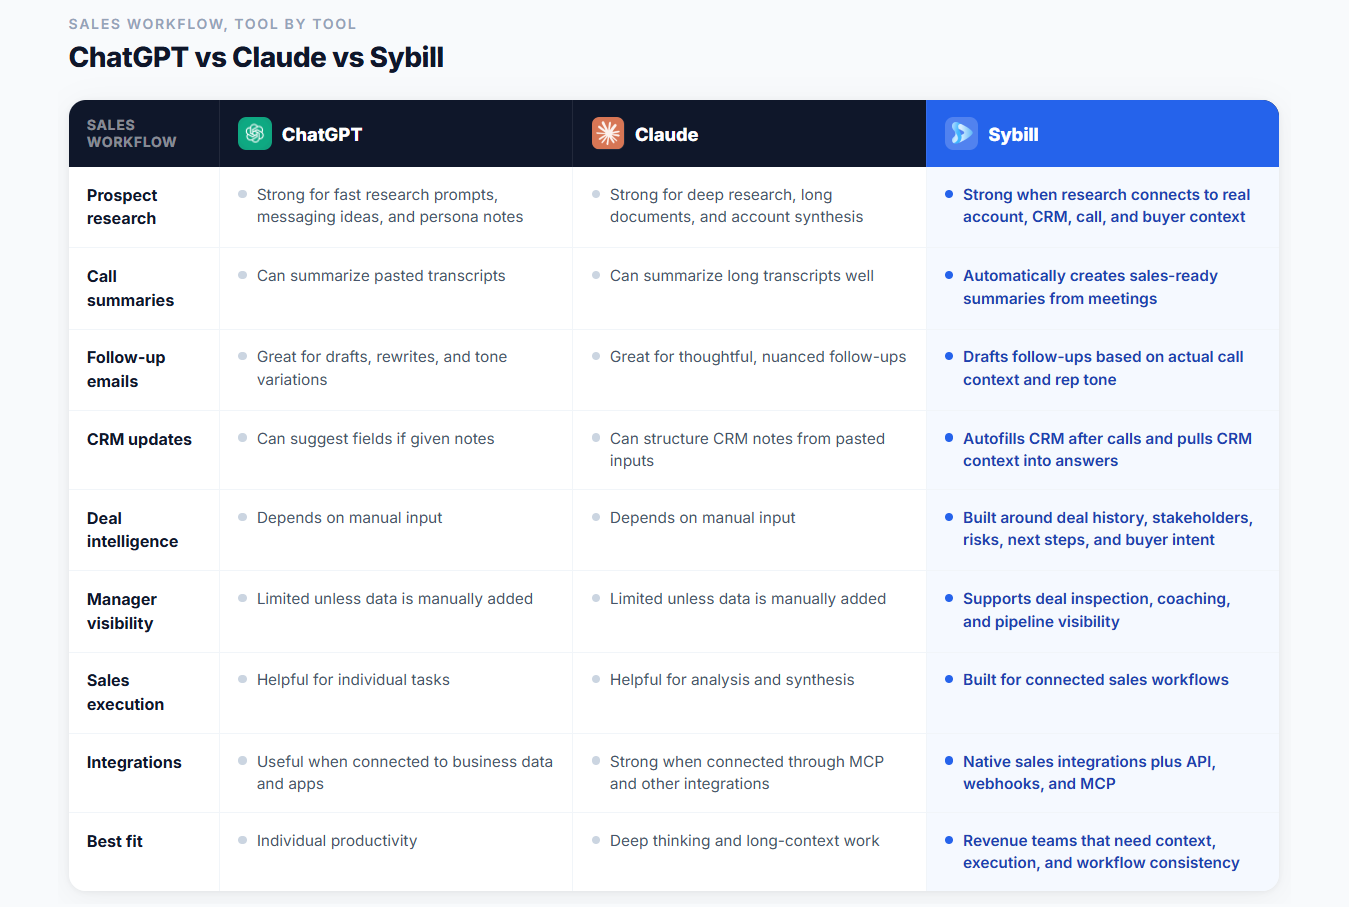Select the 'Manager visibility' row label
The height and width of the screenshot is (907, 1349).
pos(122,611)
